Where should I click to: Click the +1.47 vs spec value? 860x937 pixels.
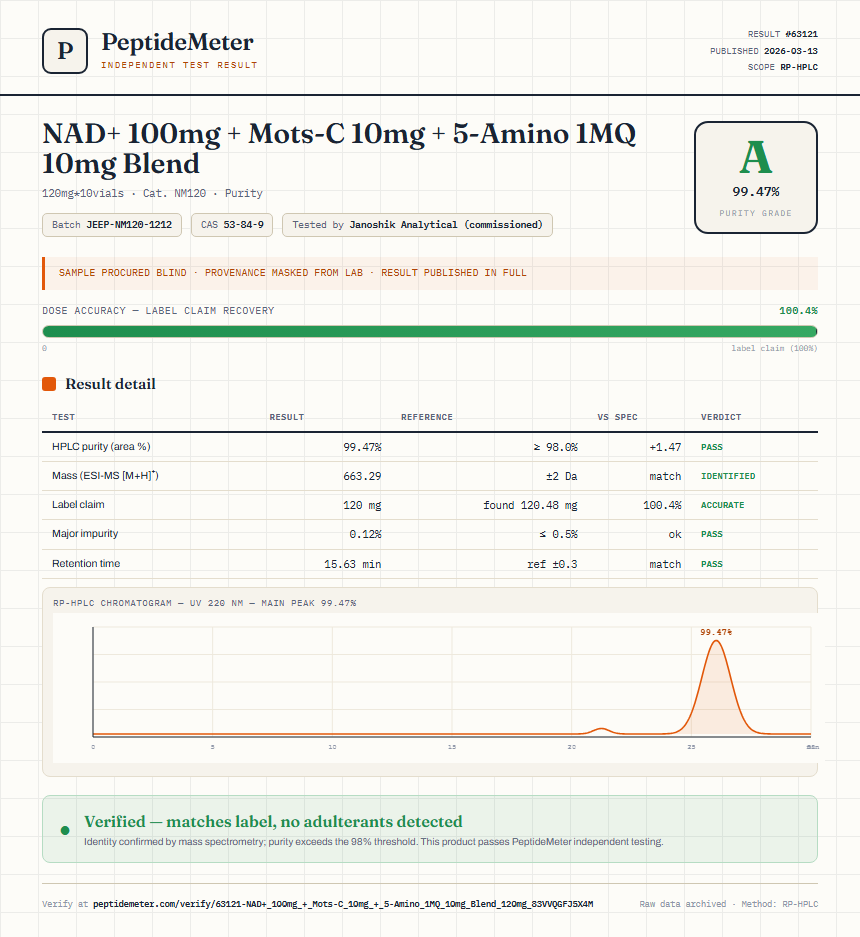click(x=665, y=447)
